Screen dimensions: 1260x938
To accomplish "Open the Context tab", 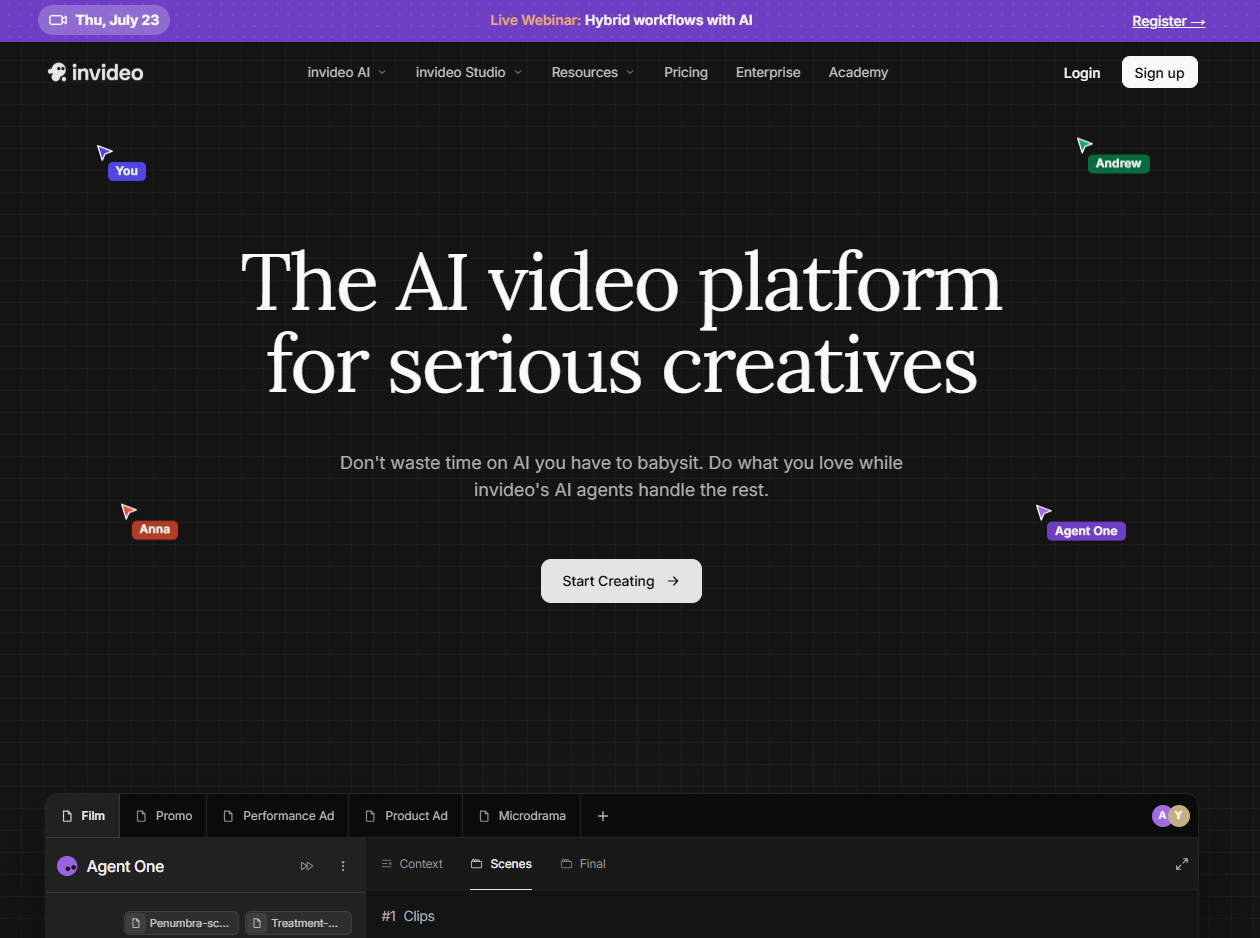I will (x=412, y=864).
